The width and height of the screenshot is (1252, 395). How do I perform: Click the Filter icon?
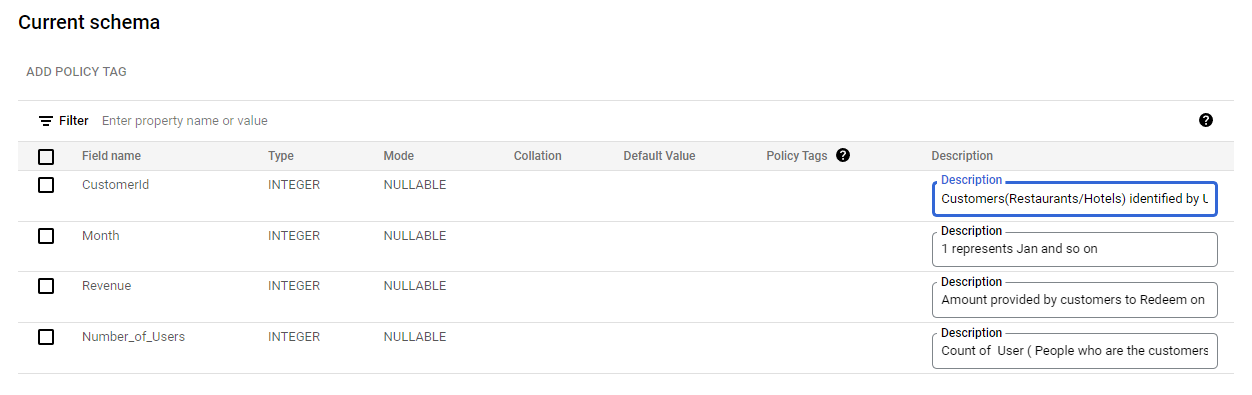tap(46, 121)
